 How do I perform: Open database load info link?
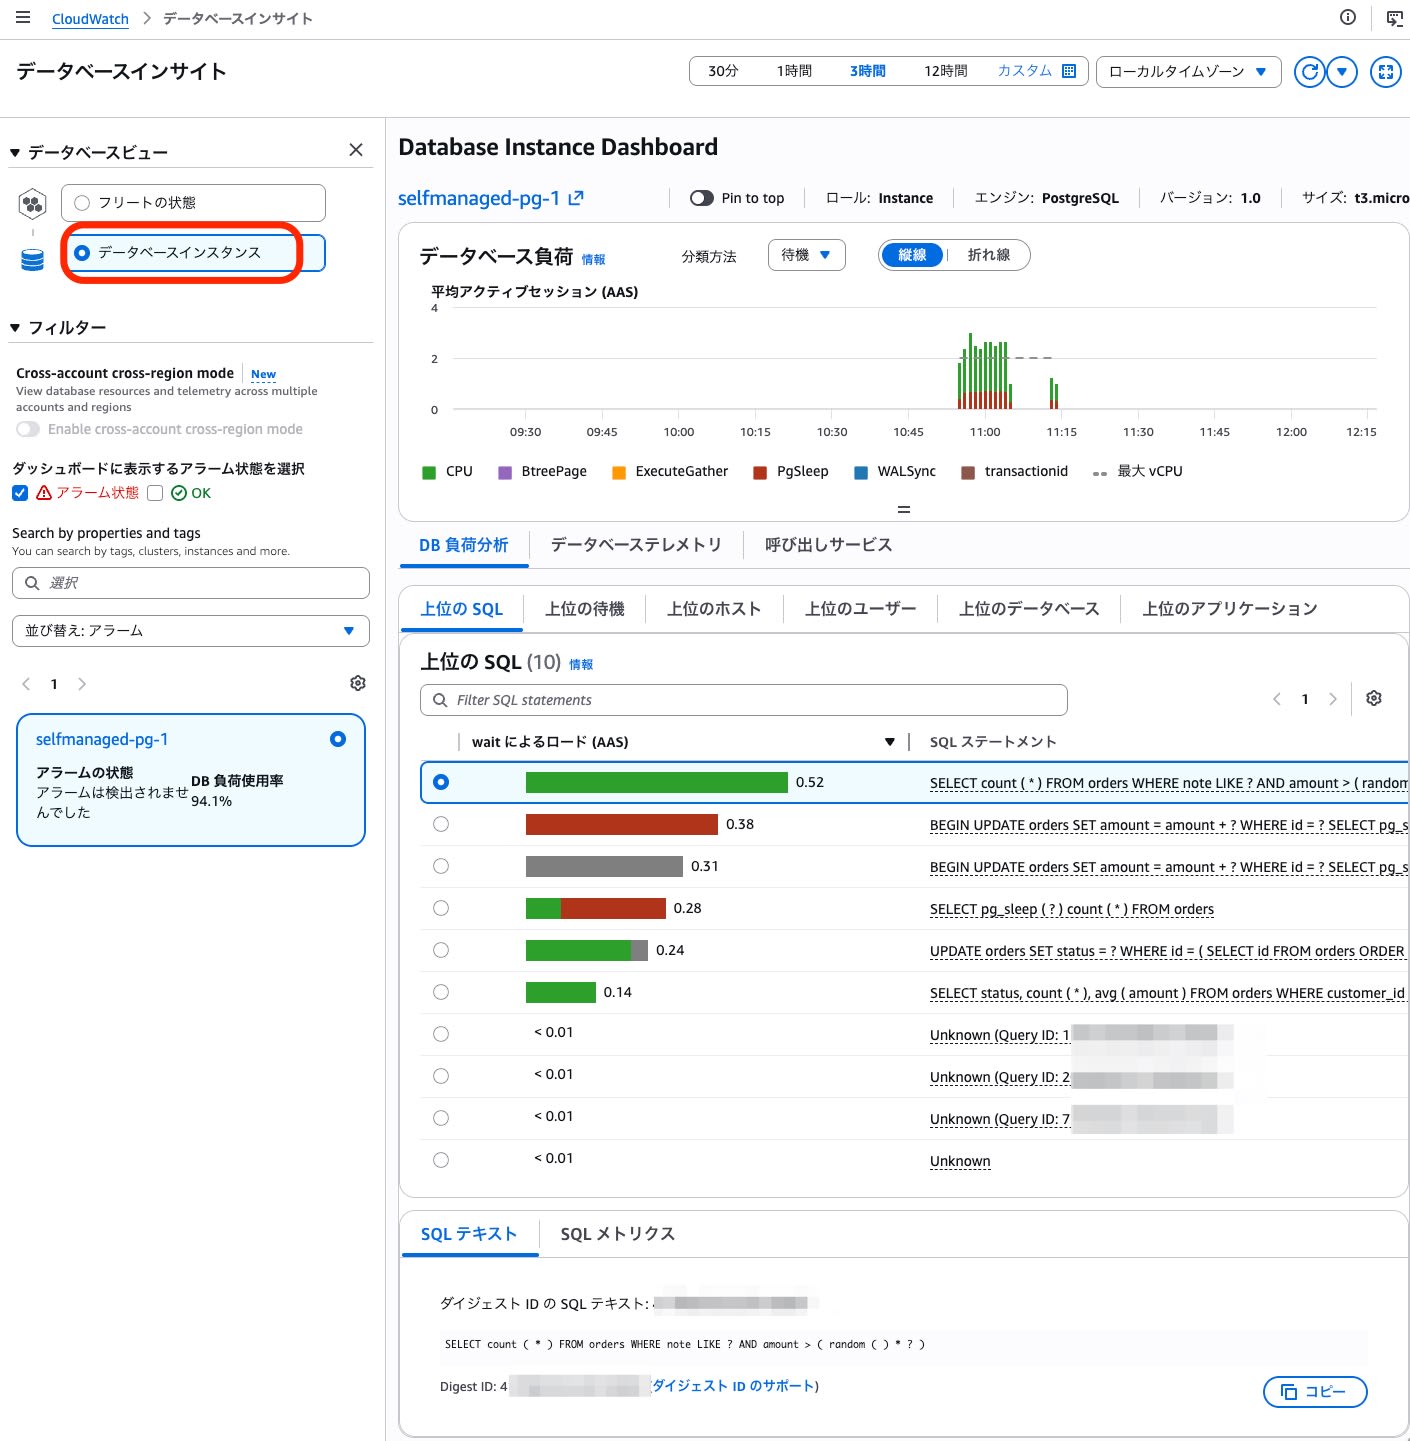pos(593,260)
